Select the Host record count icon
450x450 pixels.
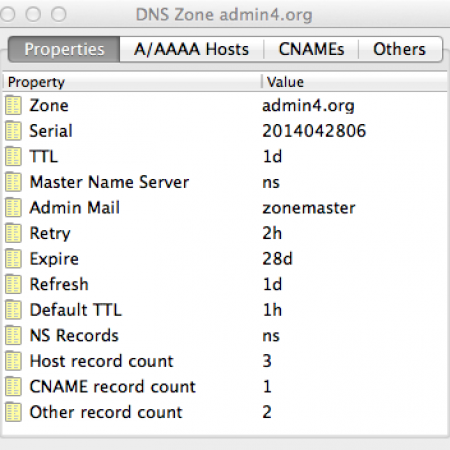(13, 361)
